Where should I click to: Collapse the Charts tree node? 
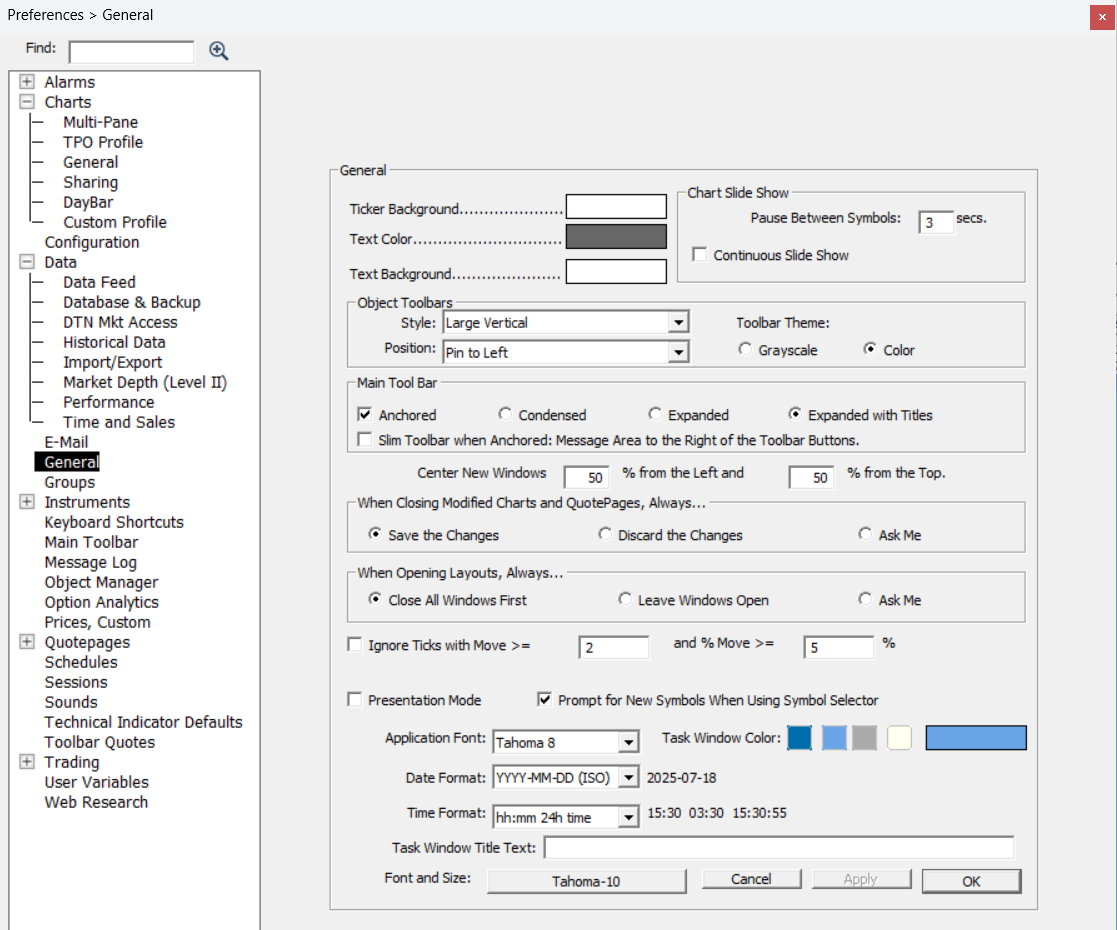pos(27,102)
